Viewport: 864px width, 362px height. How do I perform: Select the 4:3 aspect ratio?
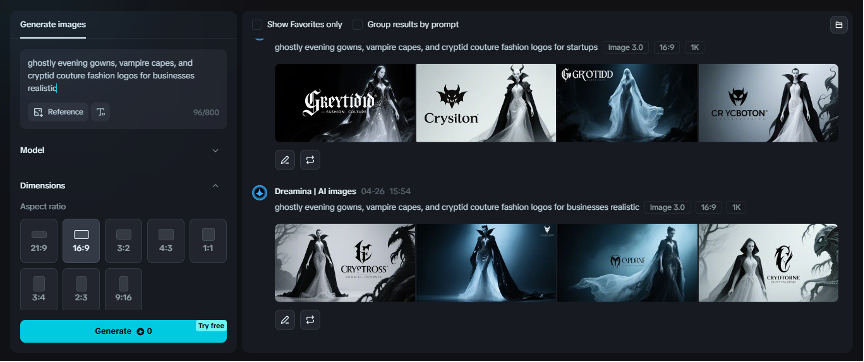click(166, 241)
